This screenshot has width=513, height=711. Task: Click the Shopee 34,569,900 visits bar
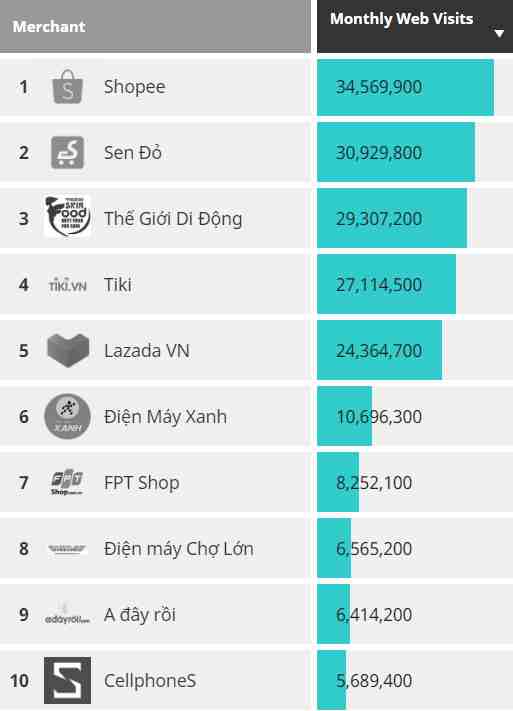406,87
